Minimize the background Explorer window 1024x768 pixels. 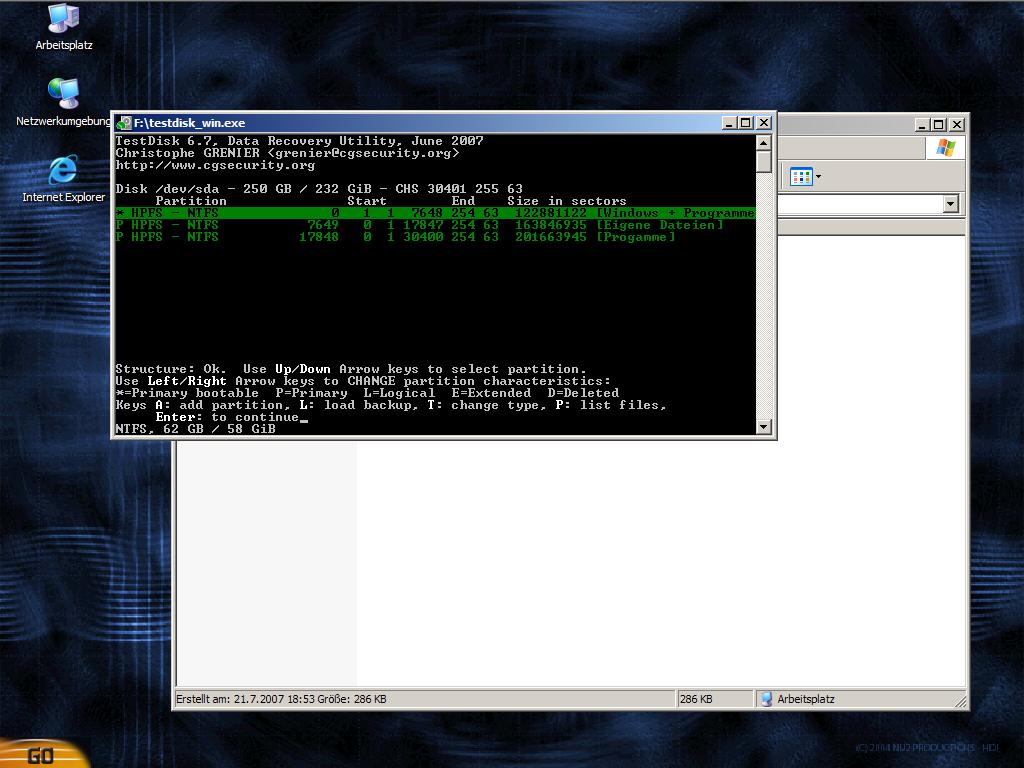tap(922, 125)
